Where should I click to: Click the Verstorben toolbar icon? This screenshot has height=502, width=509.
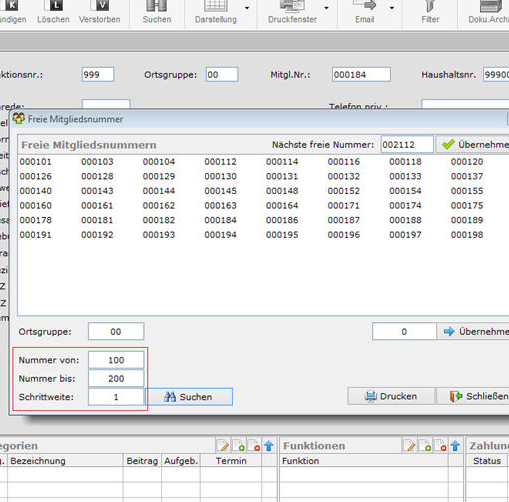(102, 5)
